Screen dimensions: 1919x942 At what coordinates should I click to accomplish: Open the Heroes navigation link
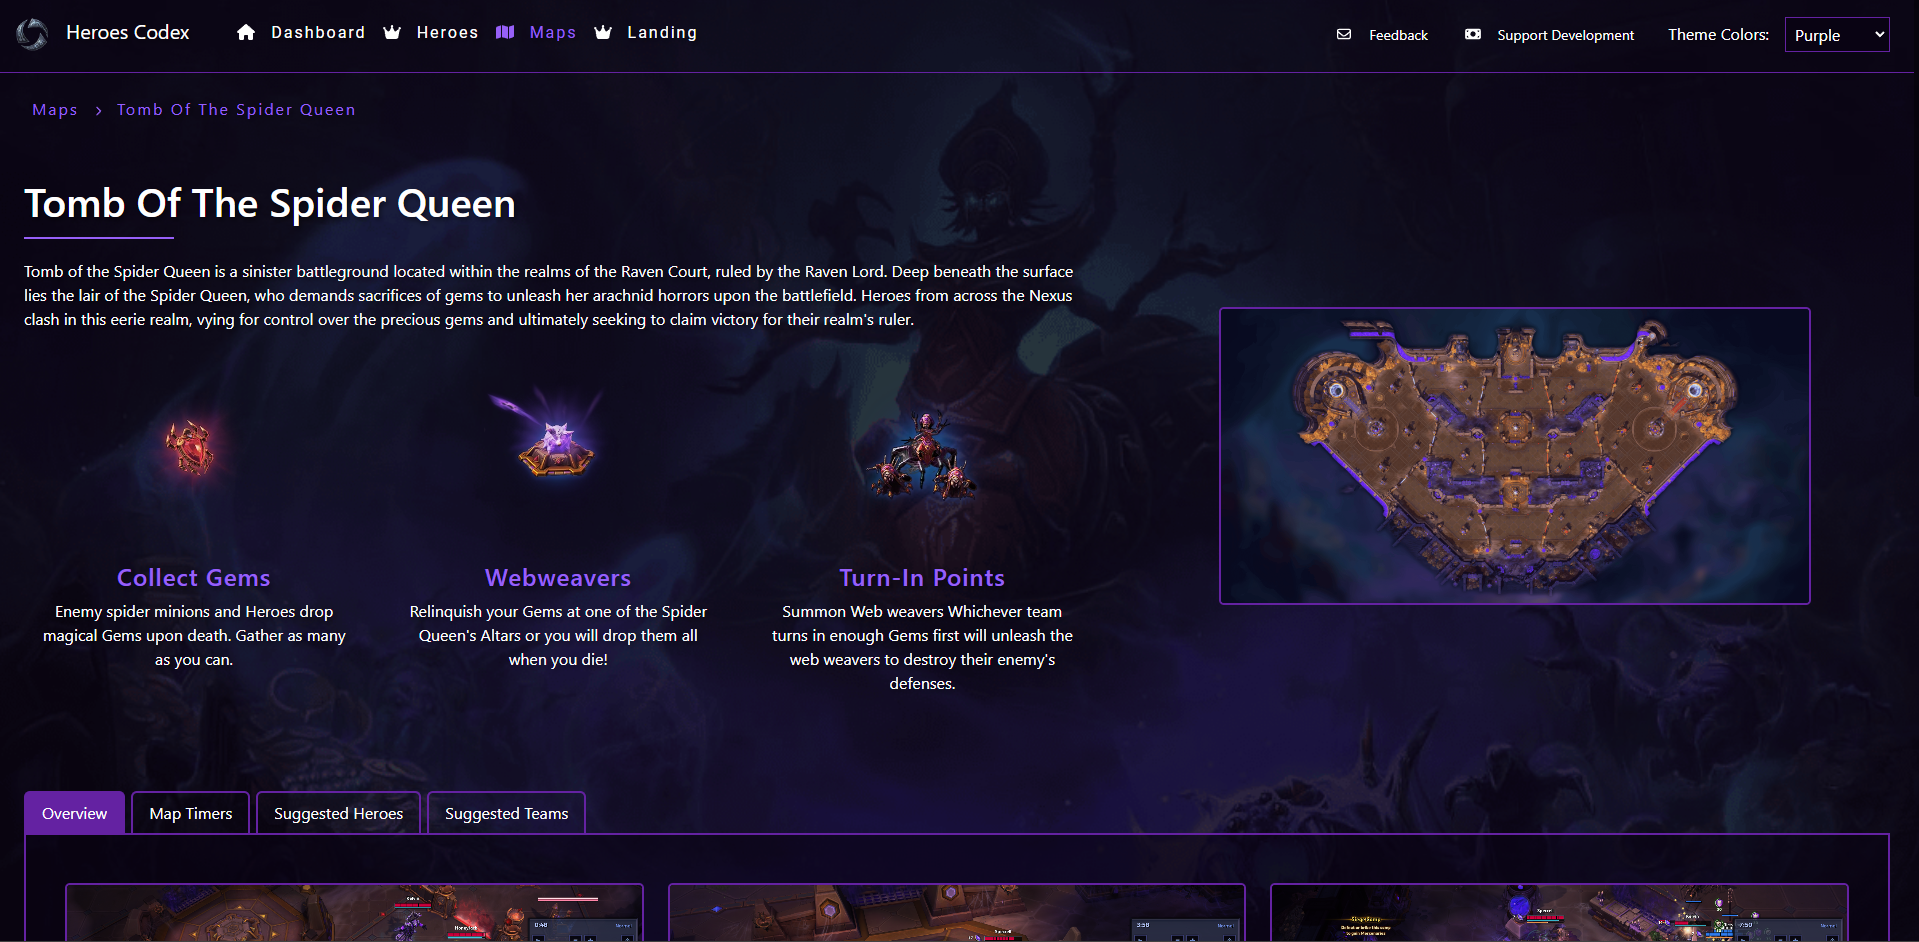point(447,33)
